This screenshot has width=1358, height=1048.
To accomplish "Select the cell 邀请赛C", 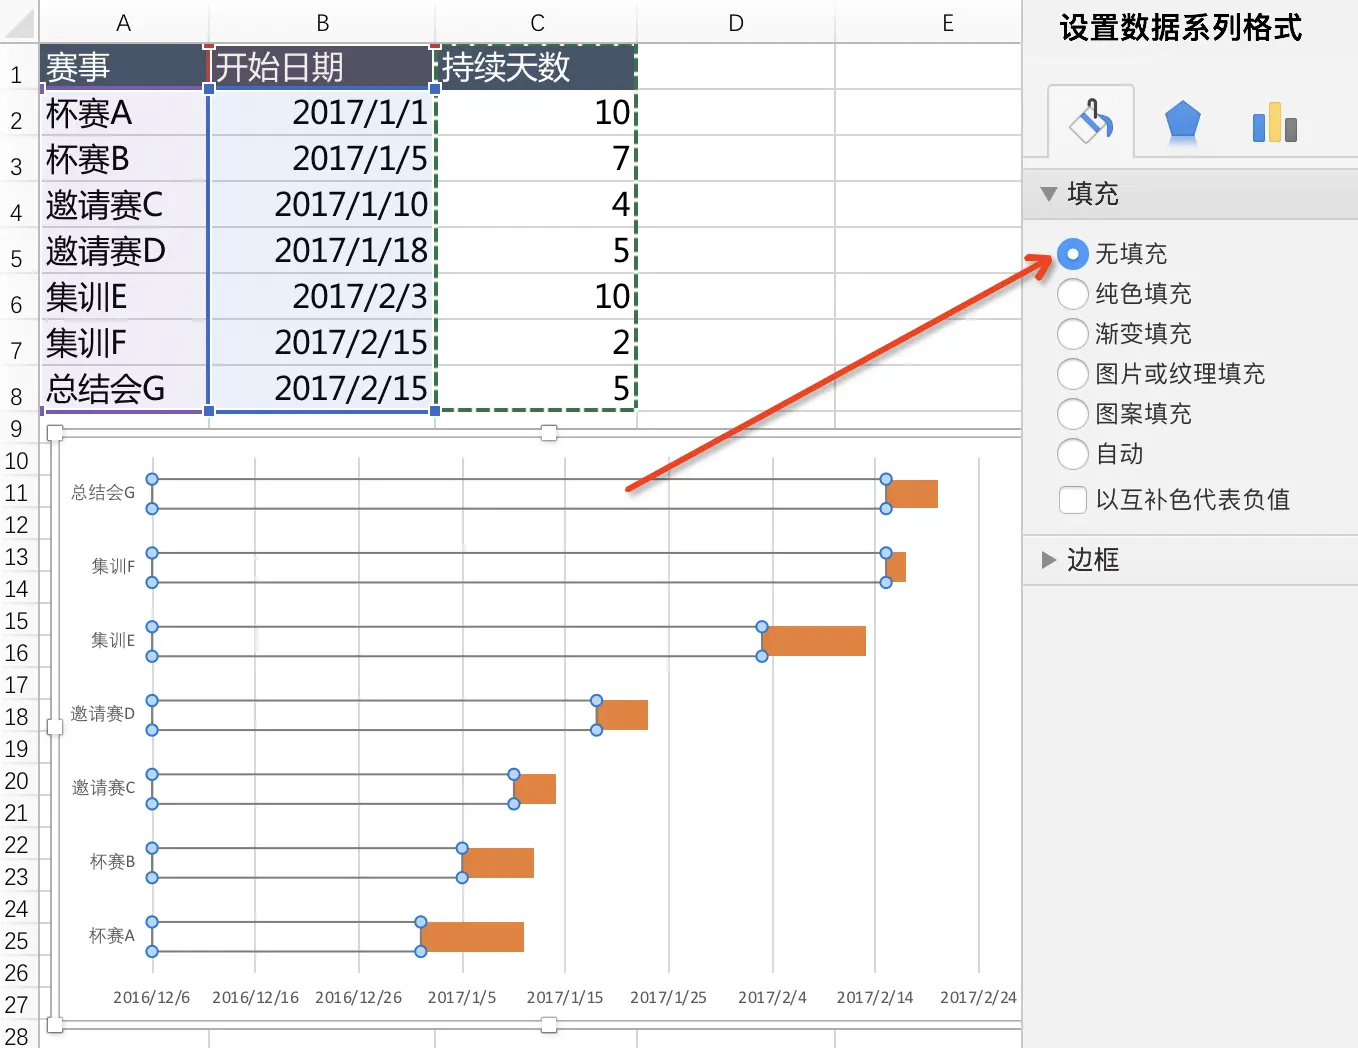I will pyautogui.click(x=124, y=205).
